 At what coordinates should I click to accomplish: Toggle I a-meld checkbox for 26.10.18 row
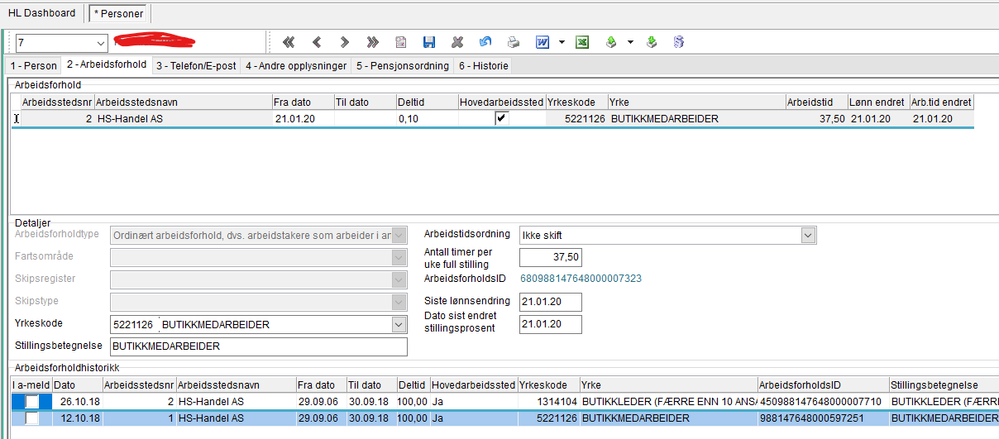click(32, 402)
